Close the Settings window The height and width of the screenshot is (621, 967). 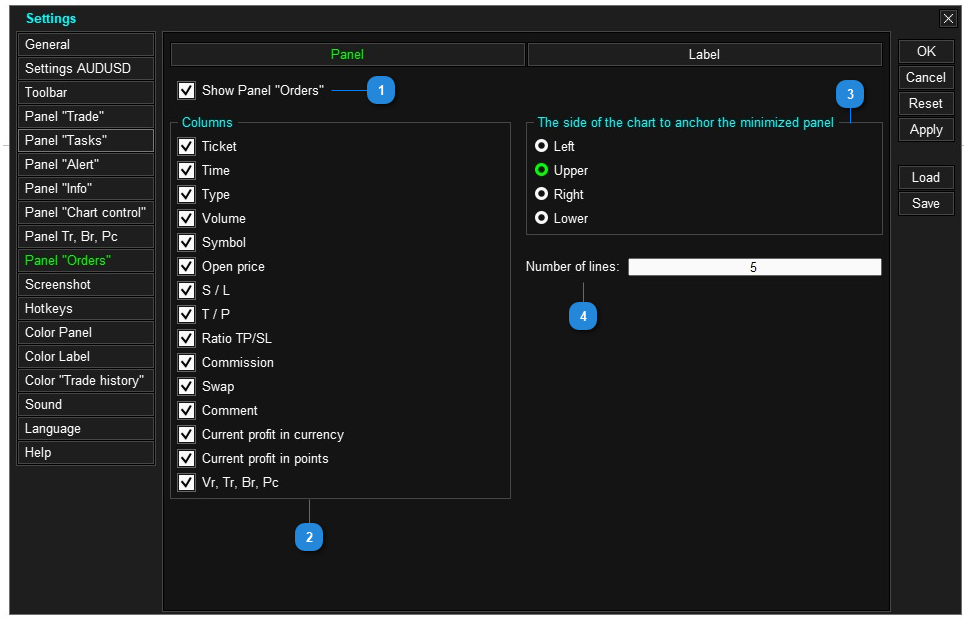coord(948,19)
